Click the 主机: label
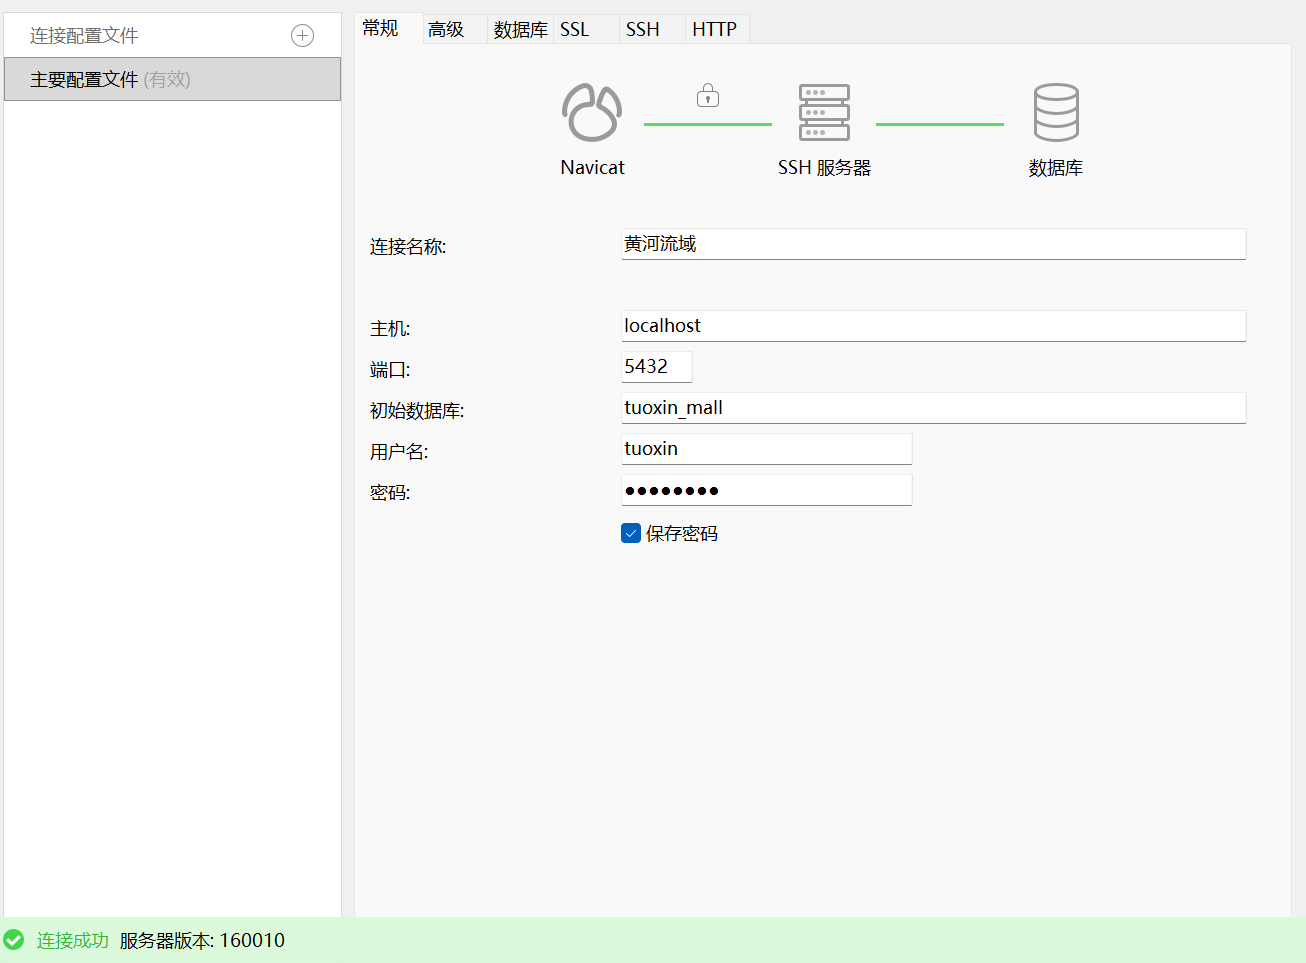The width and height of the screenshot is (1306, 963). tap(390, 329)
